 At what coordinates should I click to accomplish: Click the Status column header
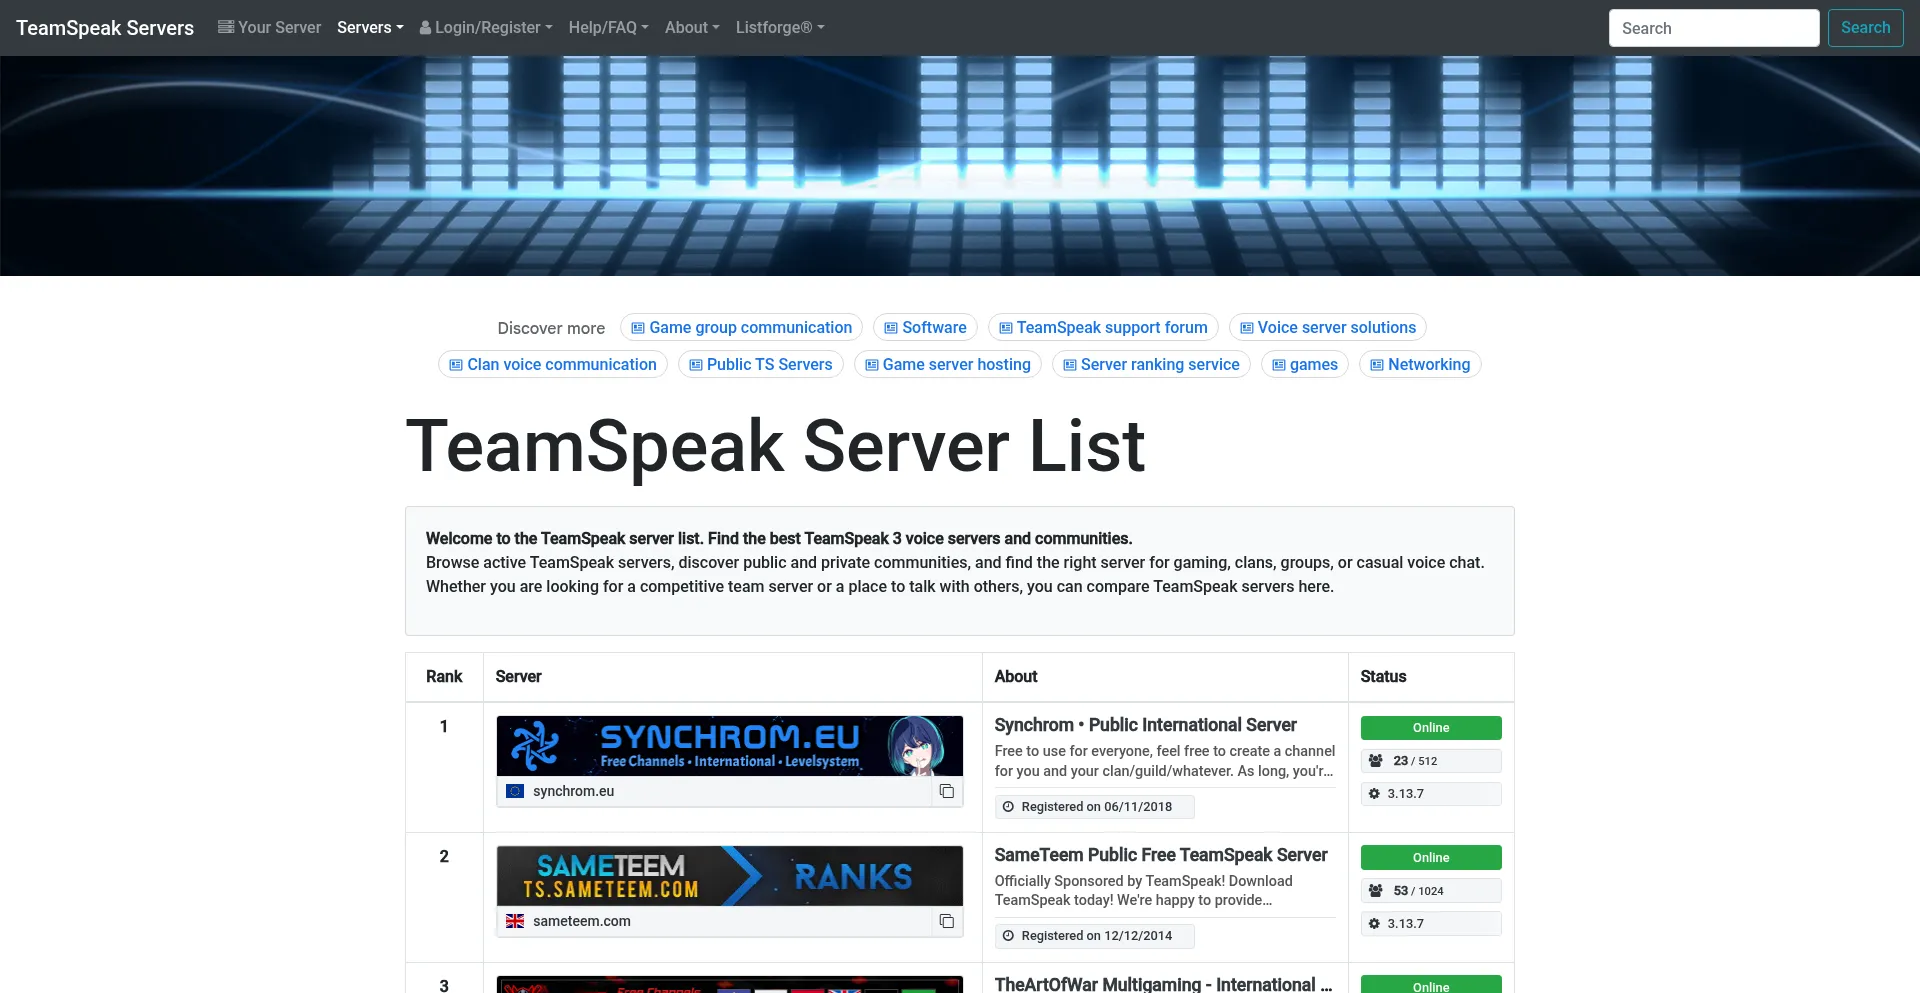(1383, 677)
